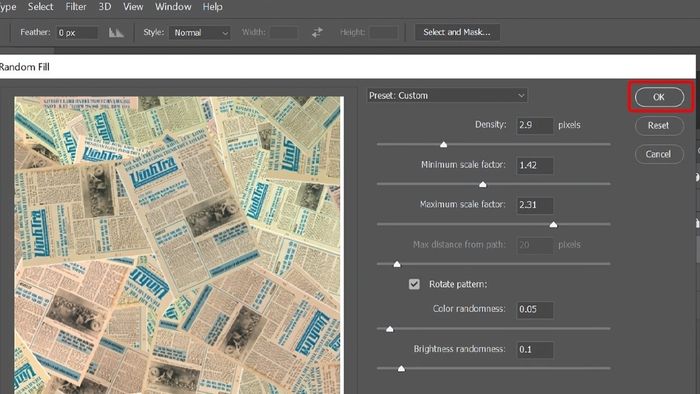Viewport: 700px width, 394px height.
Task: Open the Filter menu
Action: 76,7
